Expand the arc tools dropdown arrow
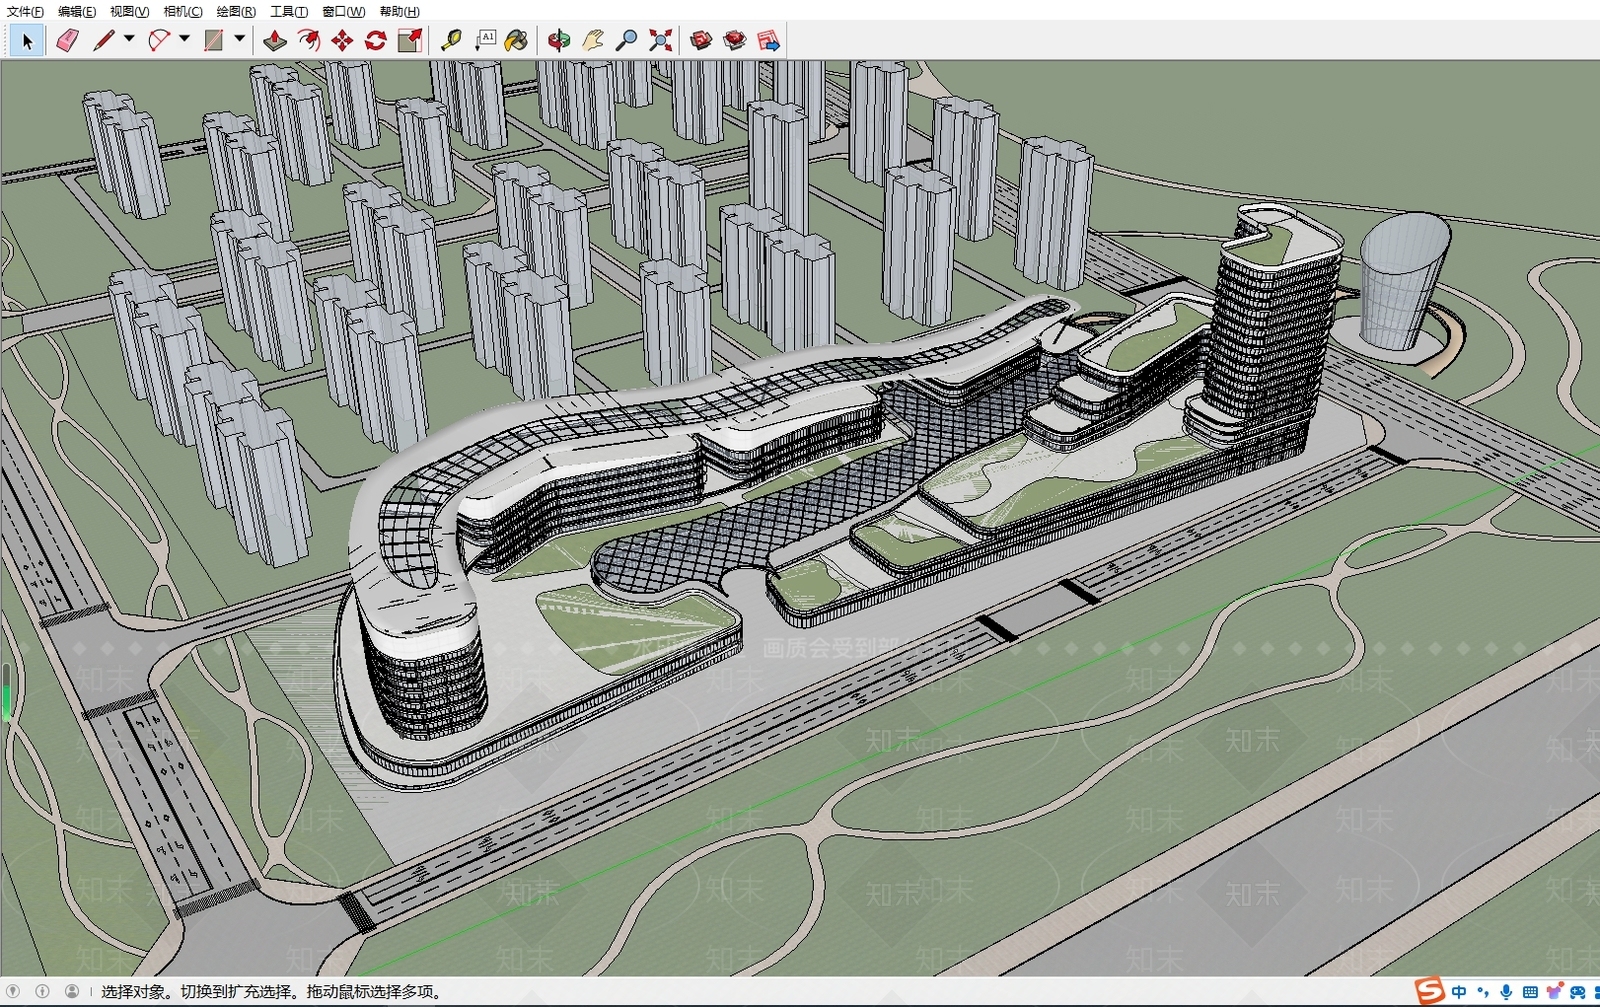This screenshot has height=1007, width=1600. pos(184,40)
